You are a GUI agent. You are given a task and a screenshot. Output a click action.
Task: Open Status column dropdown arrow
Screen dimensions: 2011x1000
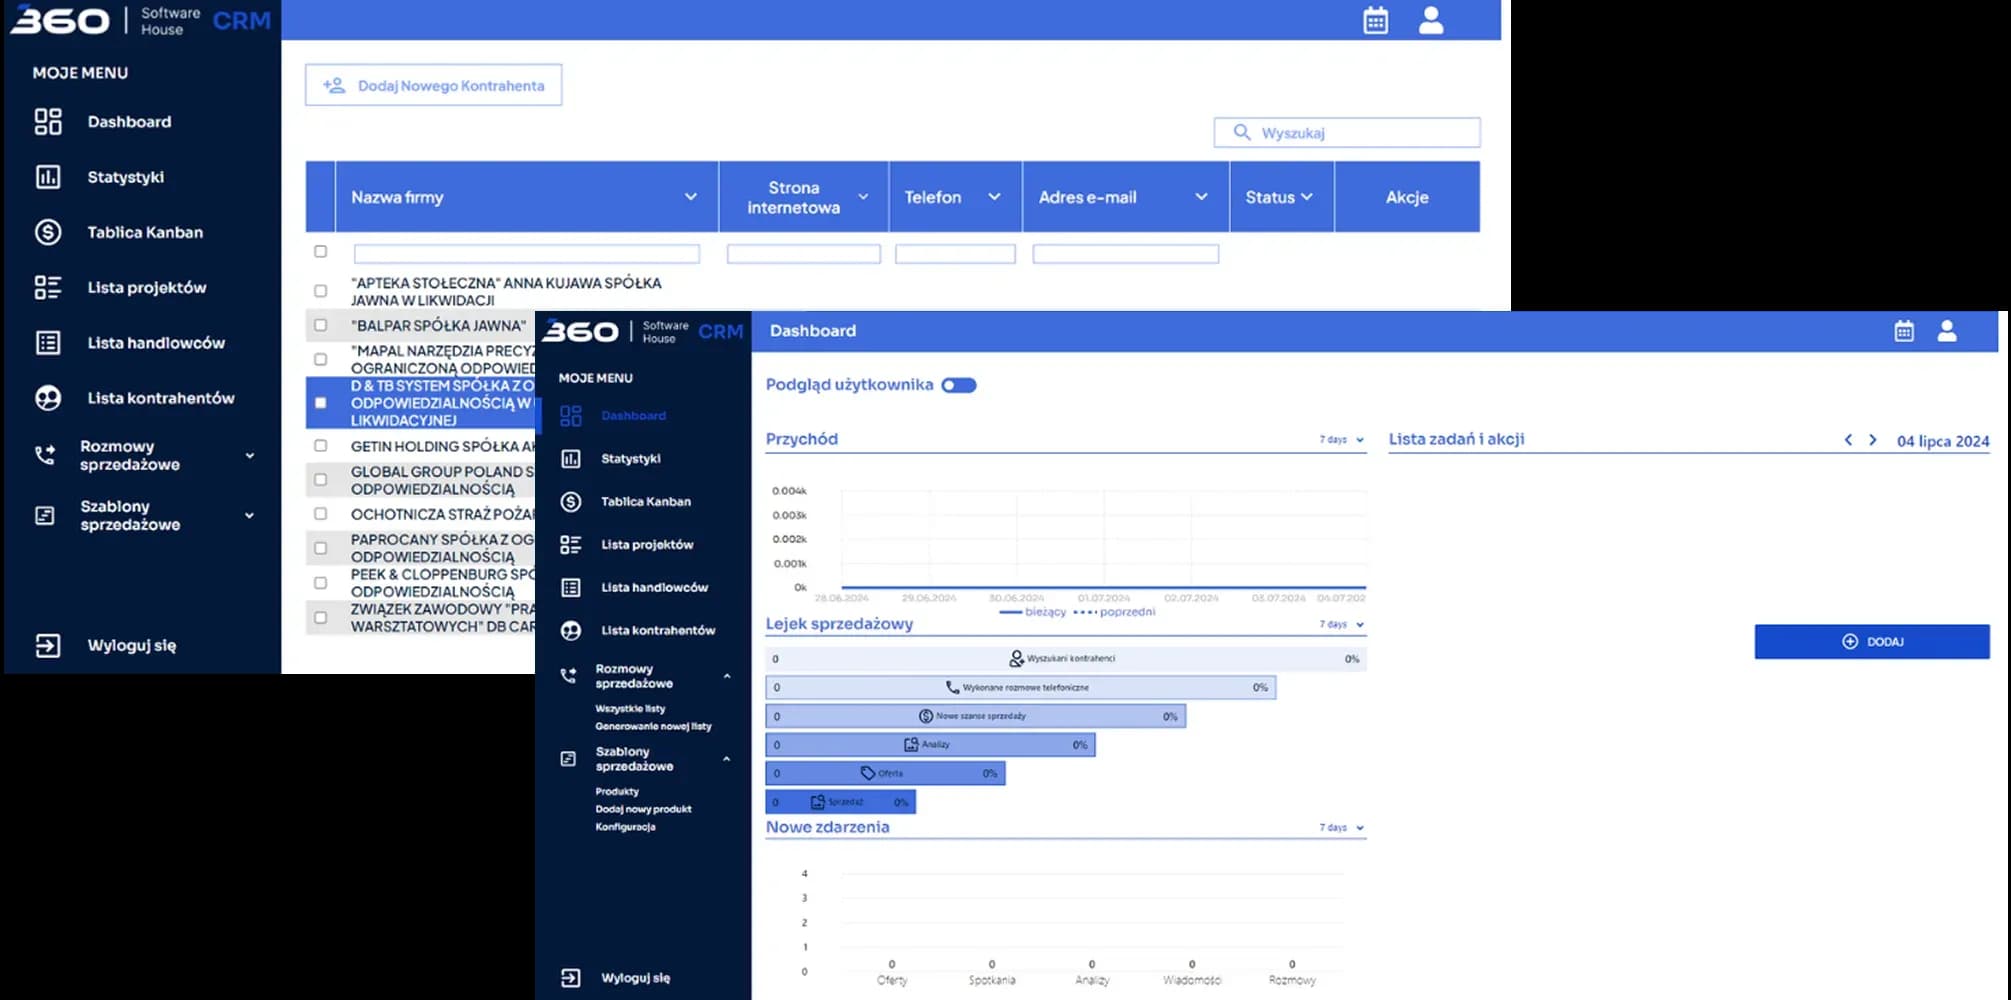(1306, 197)
